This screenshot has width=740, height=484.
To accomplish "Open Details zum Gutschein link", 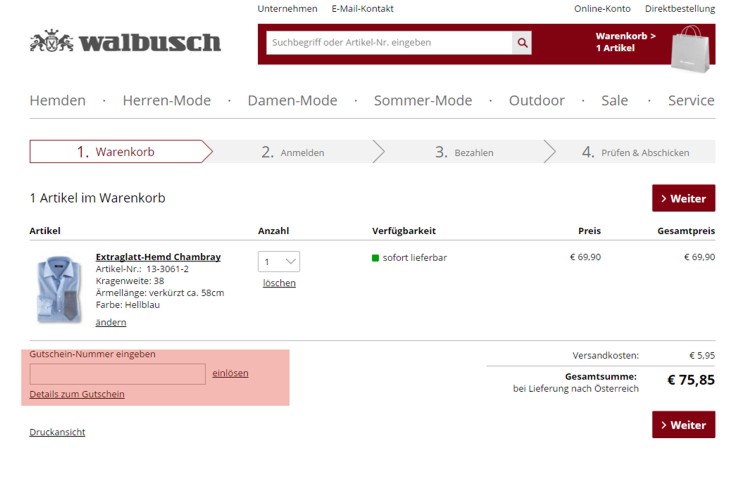I will click(77, 394).
